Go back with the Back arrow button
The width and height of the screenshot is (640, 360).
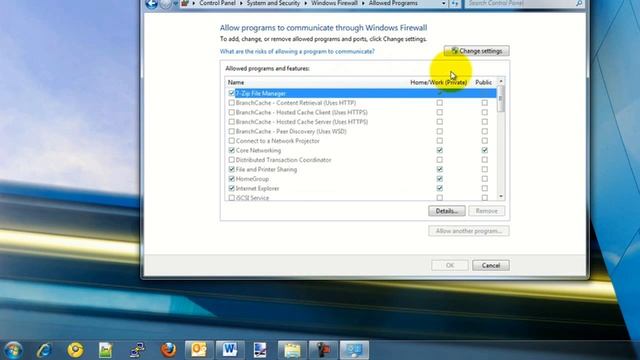click(152, 4)
